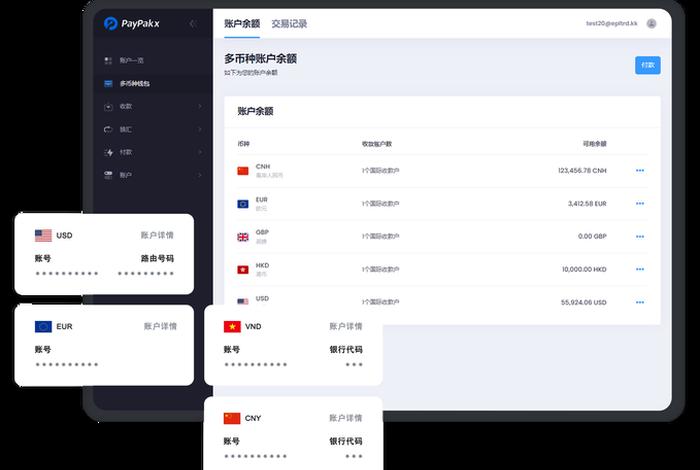Open more options for the HKD row

click(640, 270)
